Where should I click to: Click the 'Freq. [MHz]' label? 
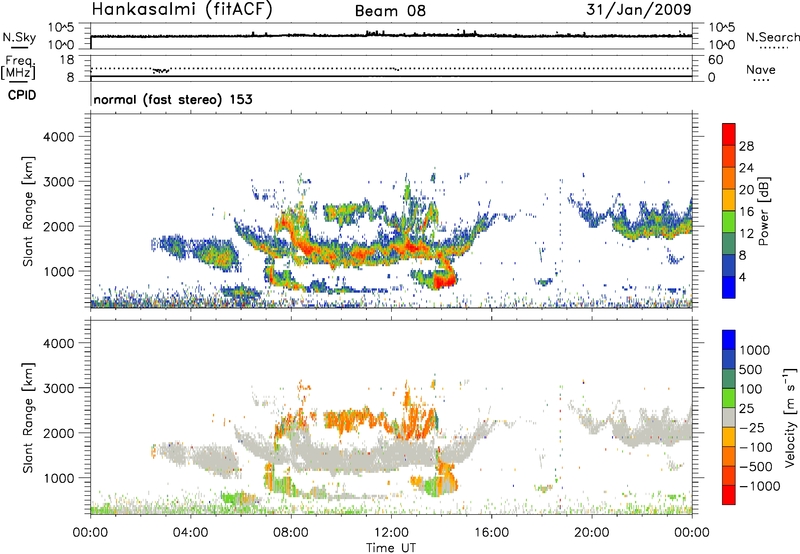pyautogui.click(x=18, y=67)
